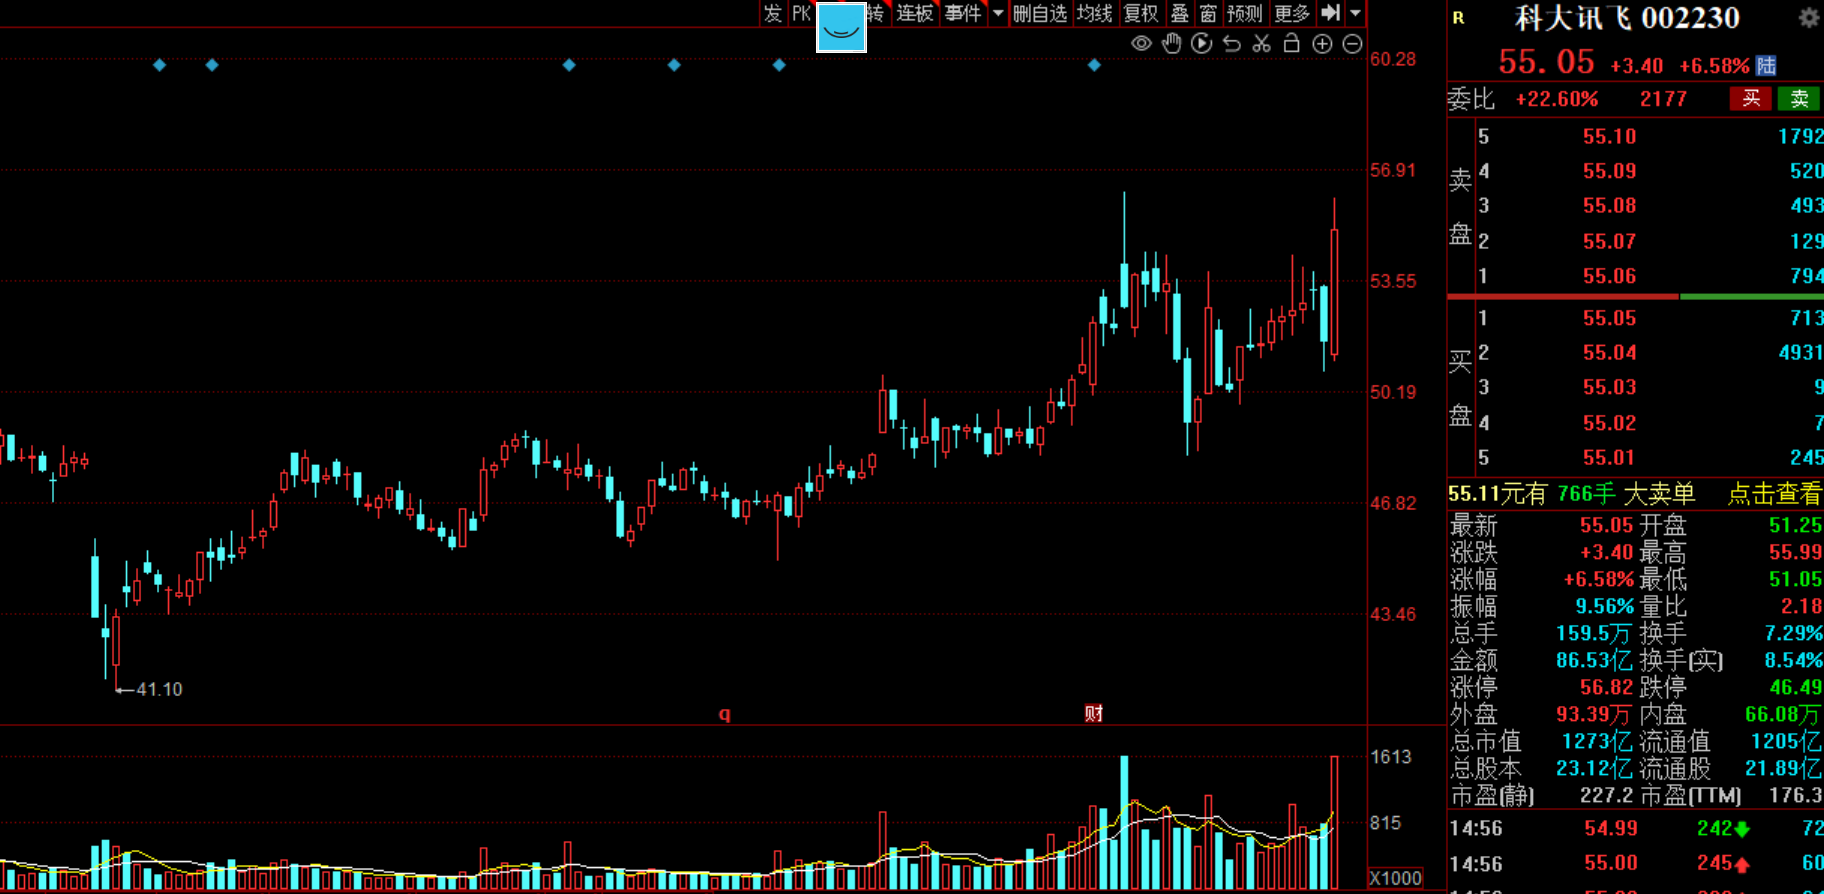Select the scissors cut tool
This screenshot has width=1824, height=894.
point(1262,44)
